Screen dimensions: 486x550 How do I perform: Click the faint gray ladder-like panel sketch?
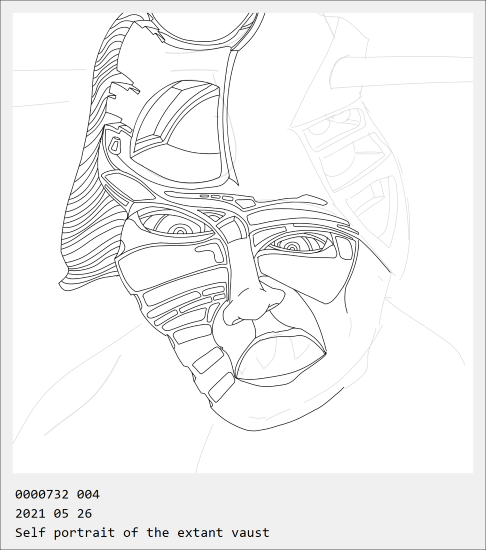point(354,172)
